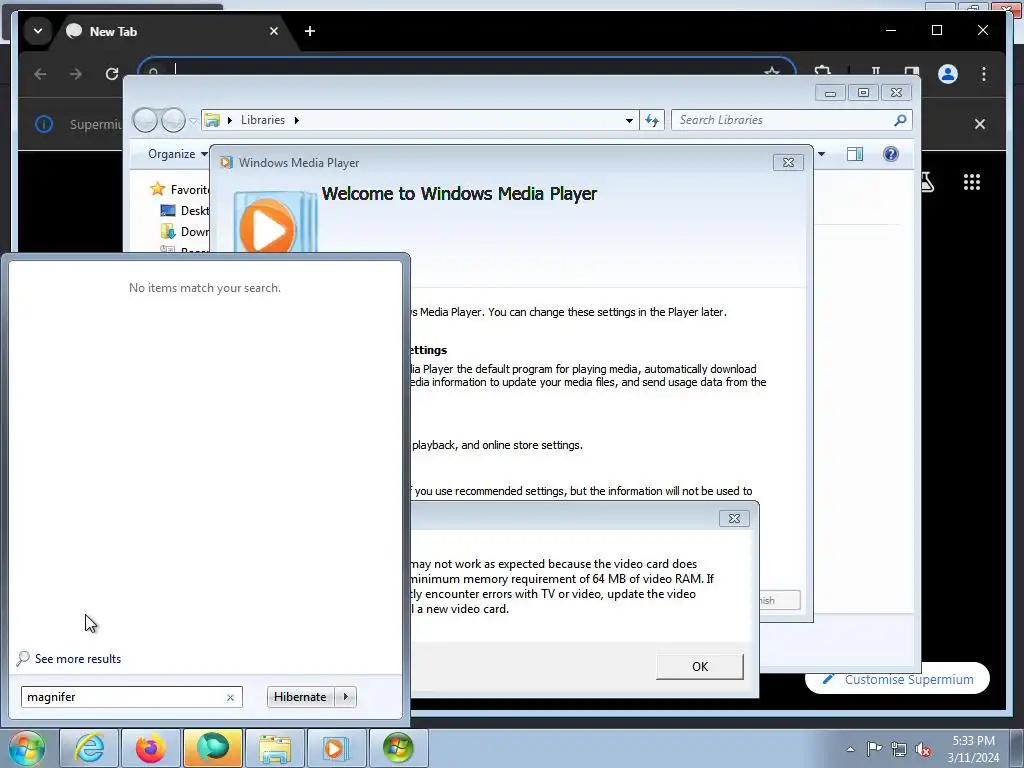The height and width of the screenshot is (768, 1024).
Task: Click the muted volume tray icon
Action: pyautogui.click(x=923, y=749)
